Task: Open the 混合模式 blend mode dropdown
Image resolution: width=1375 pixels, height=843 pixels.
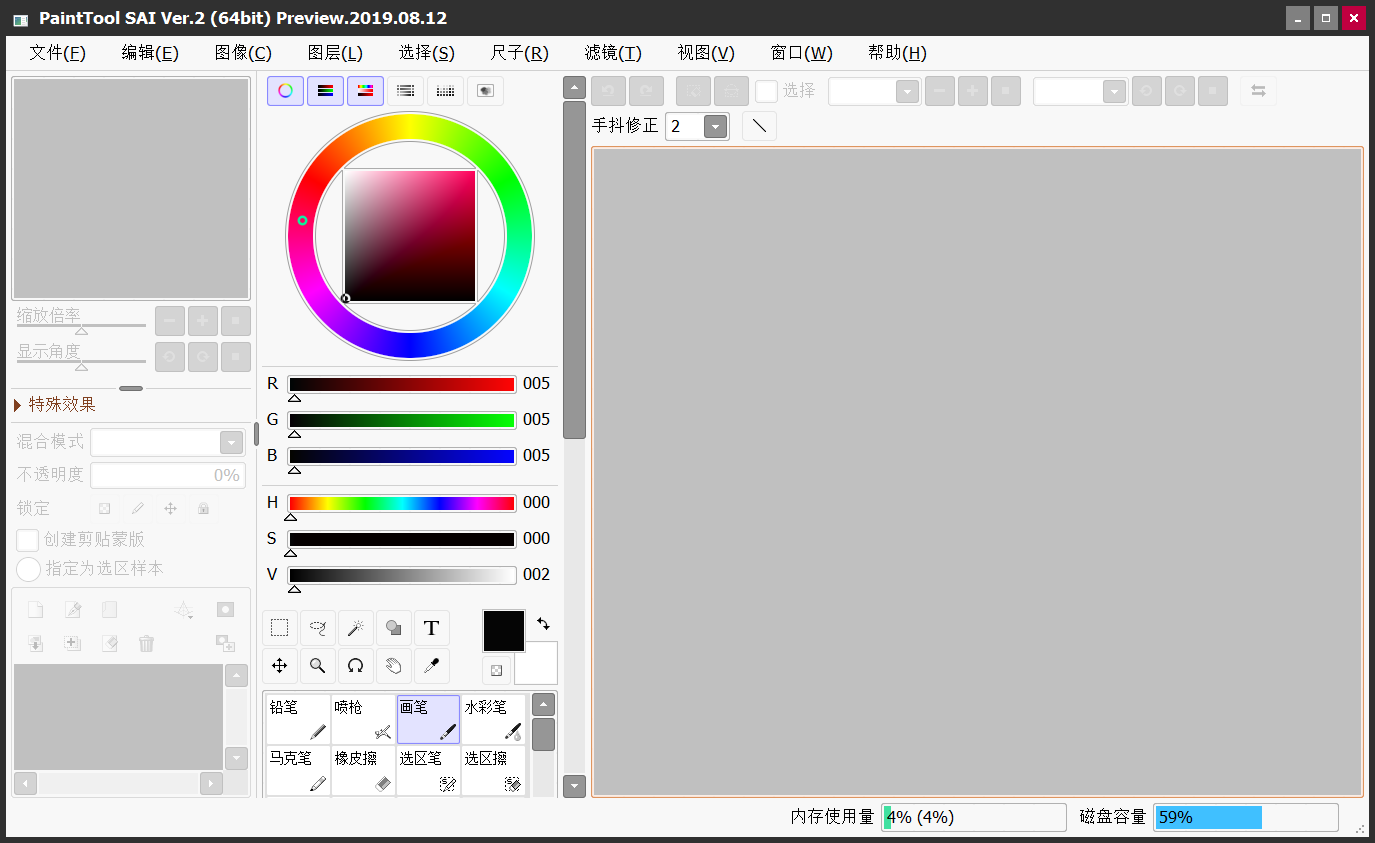Action: [x=231, y=443]
